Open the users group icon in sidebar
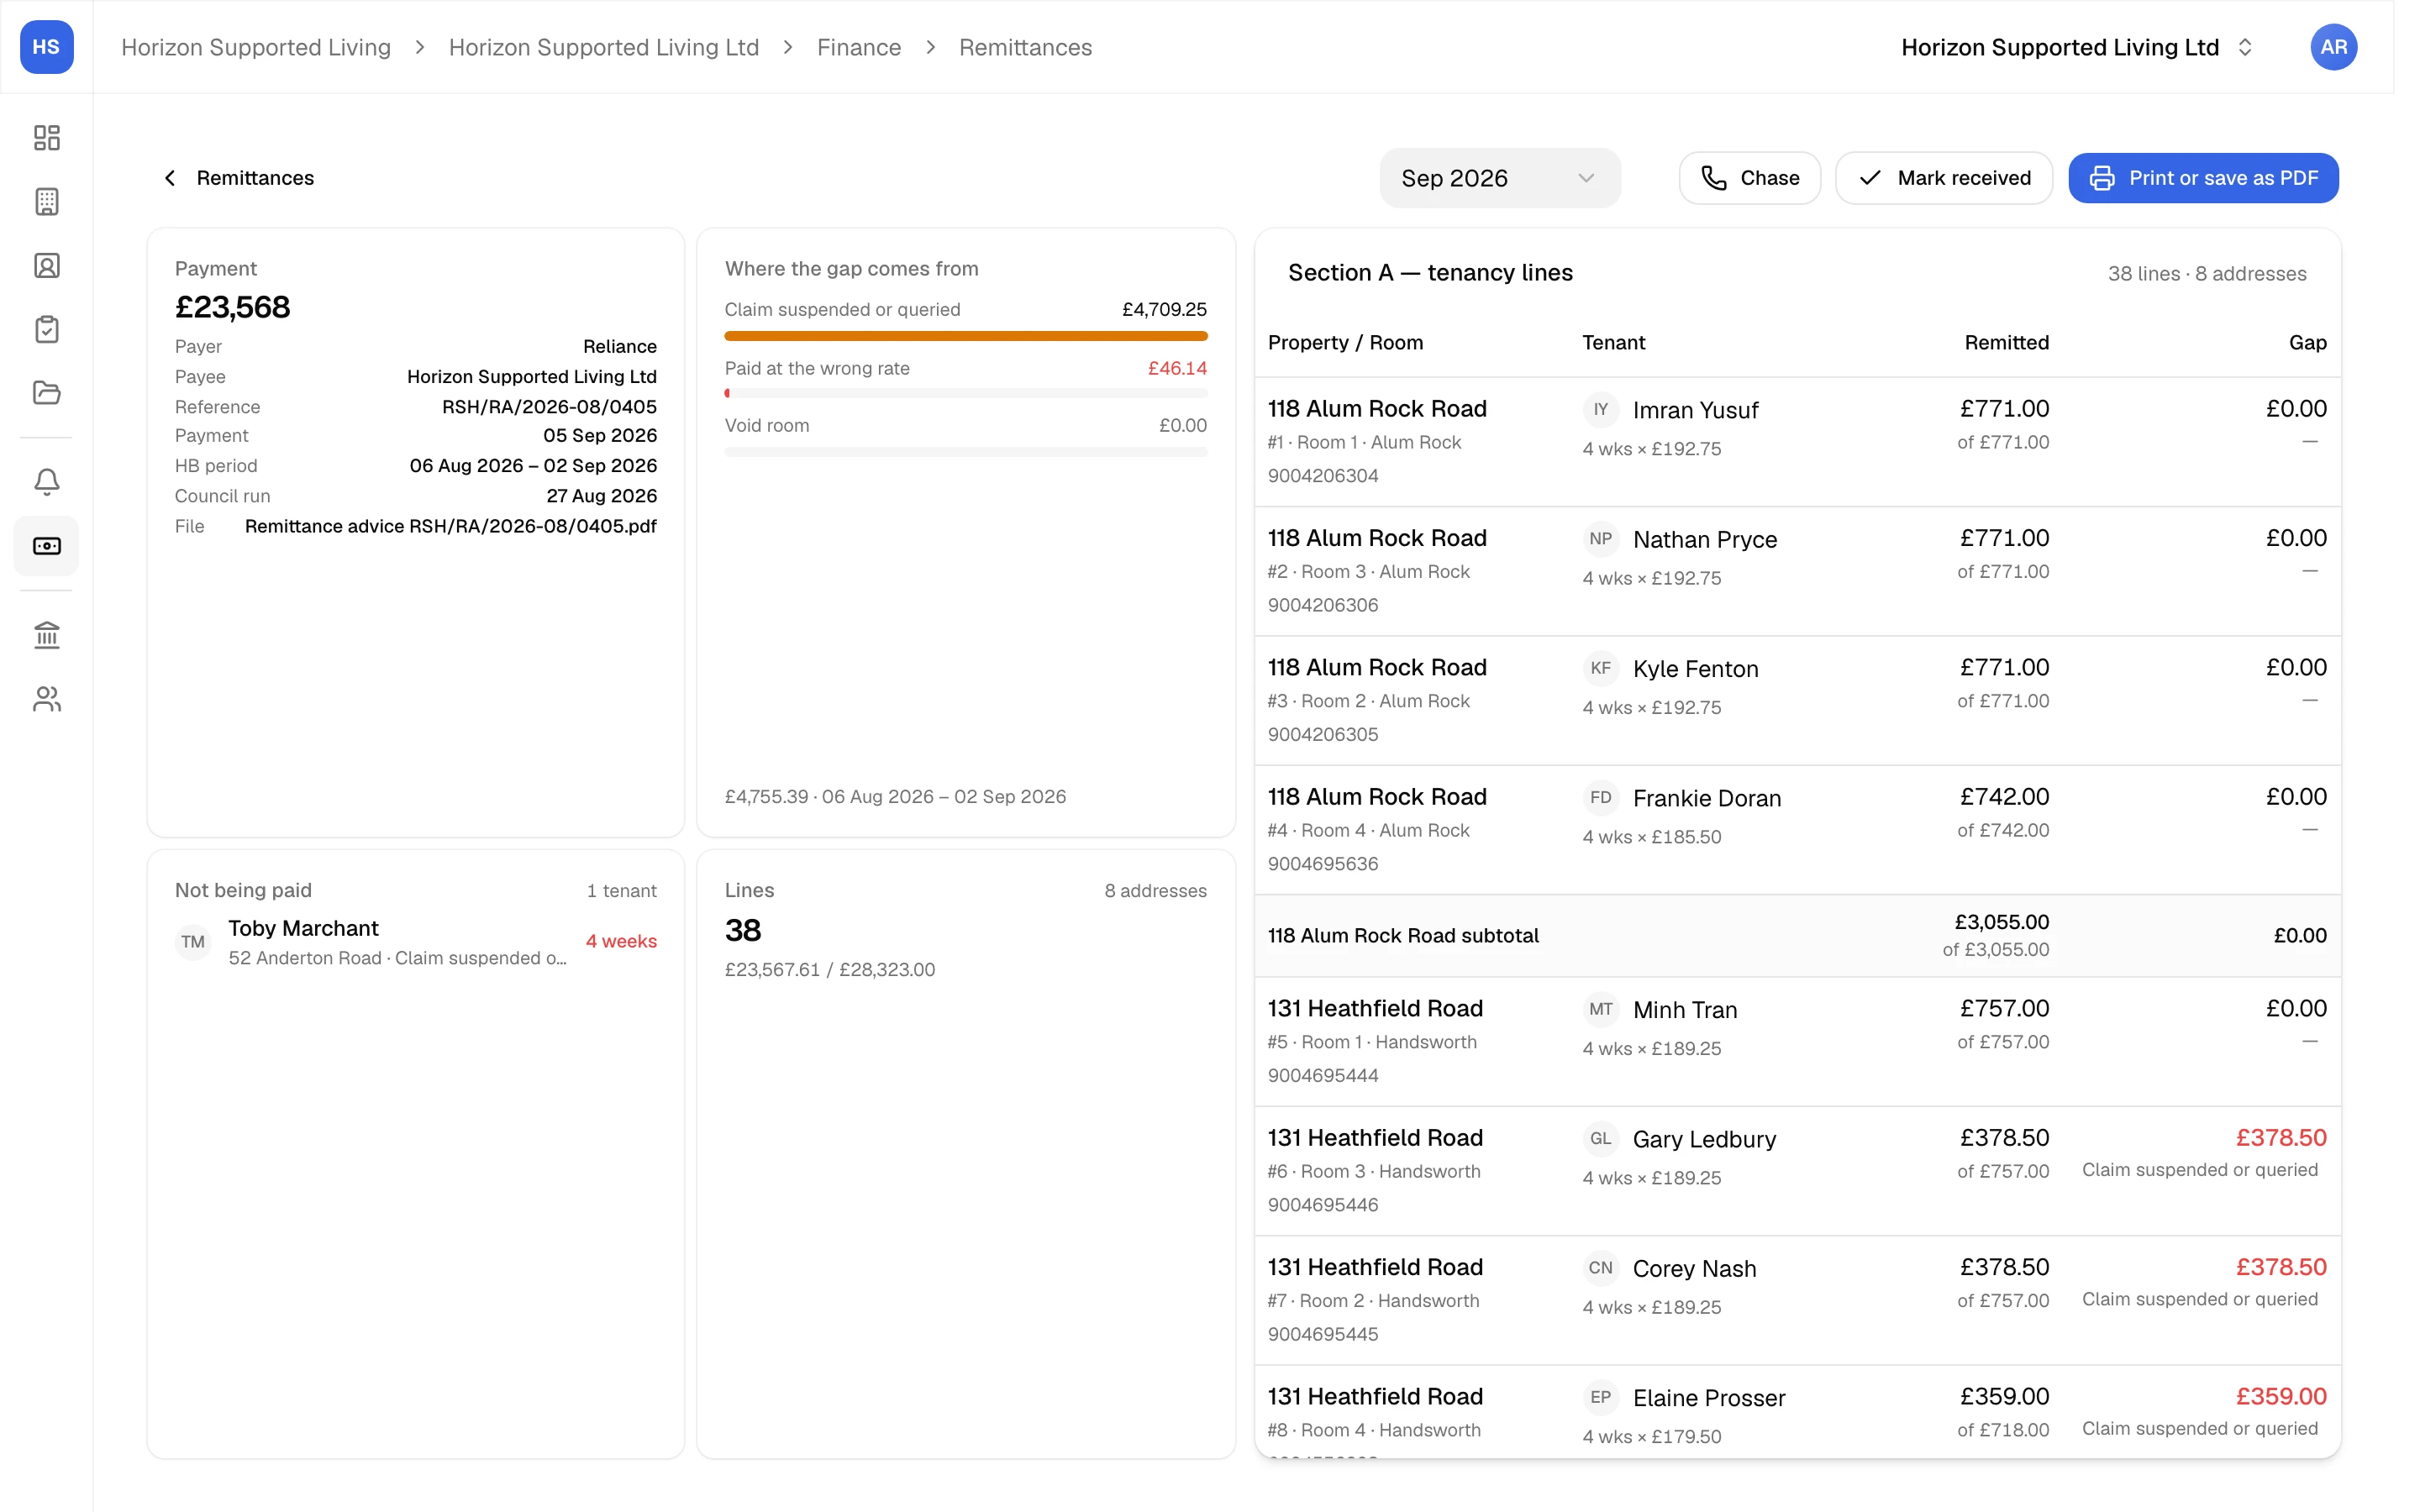The height and width of the screenshot is (1512, 2420). (x=46, y=699)
